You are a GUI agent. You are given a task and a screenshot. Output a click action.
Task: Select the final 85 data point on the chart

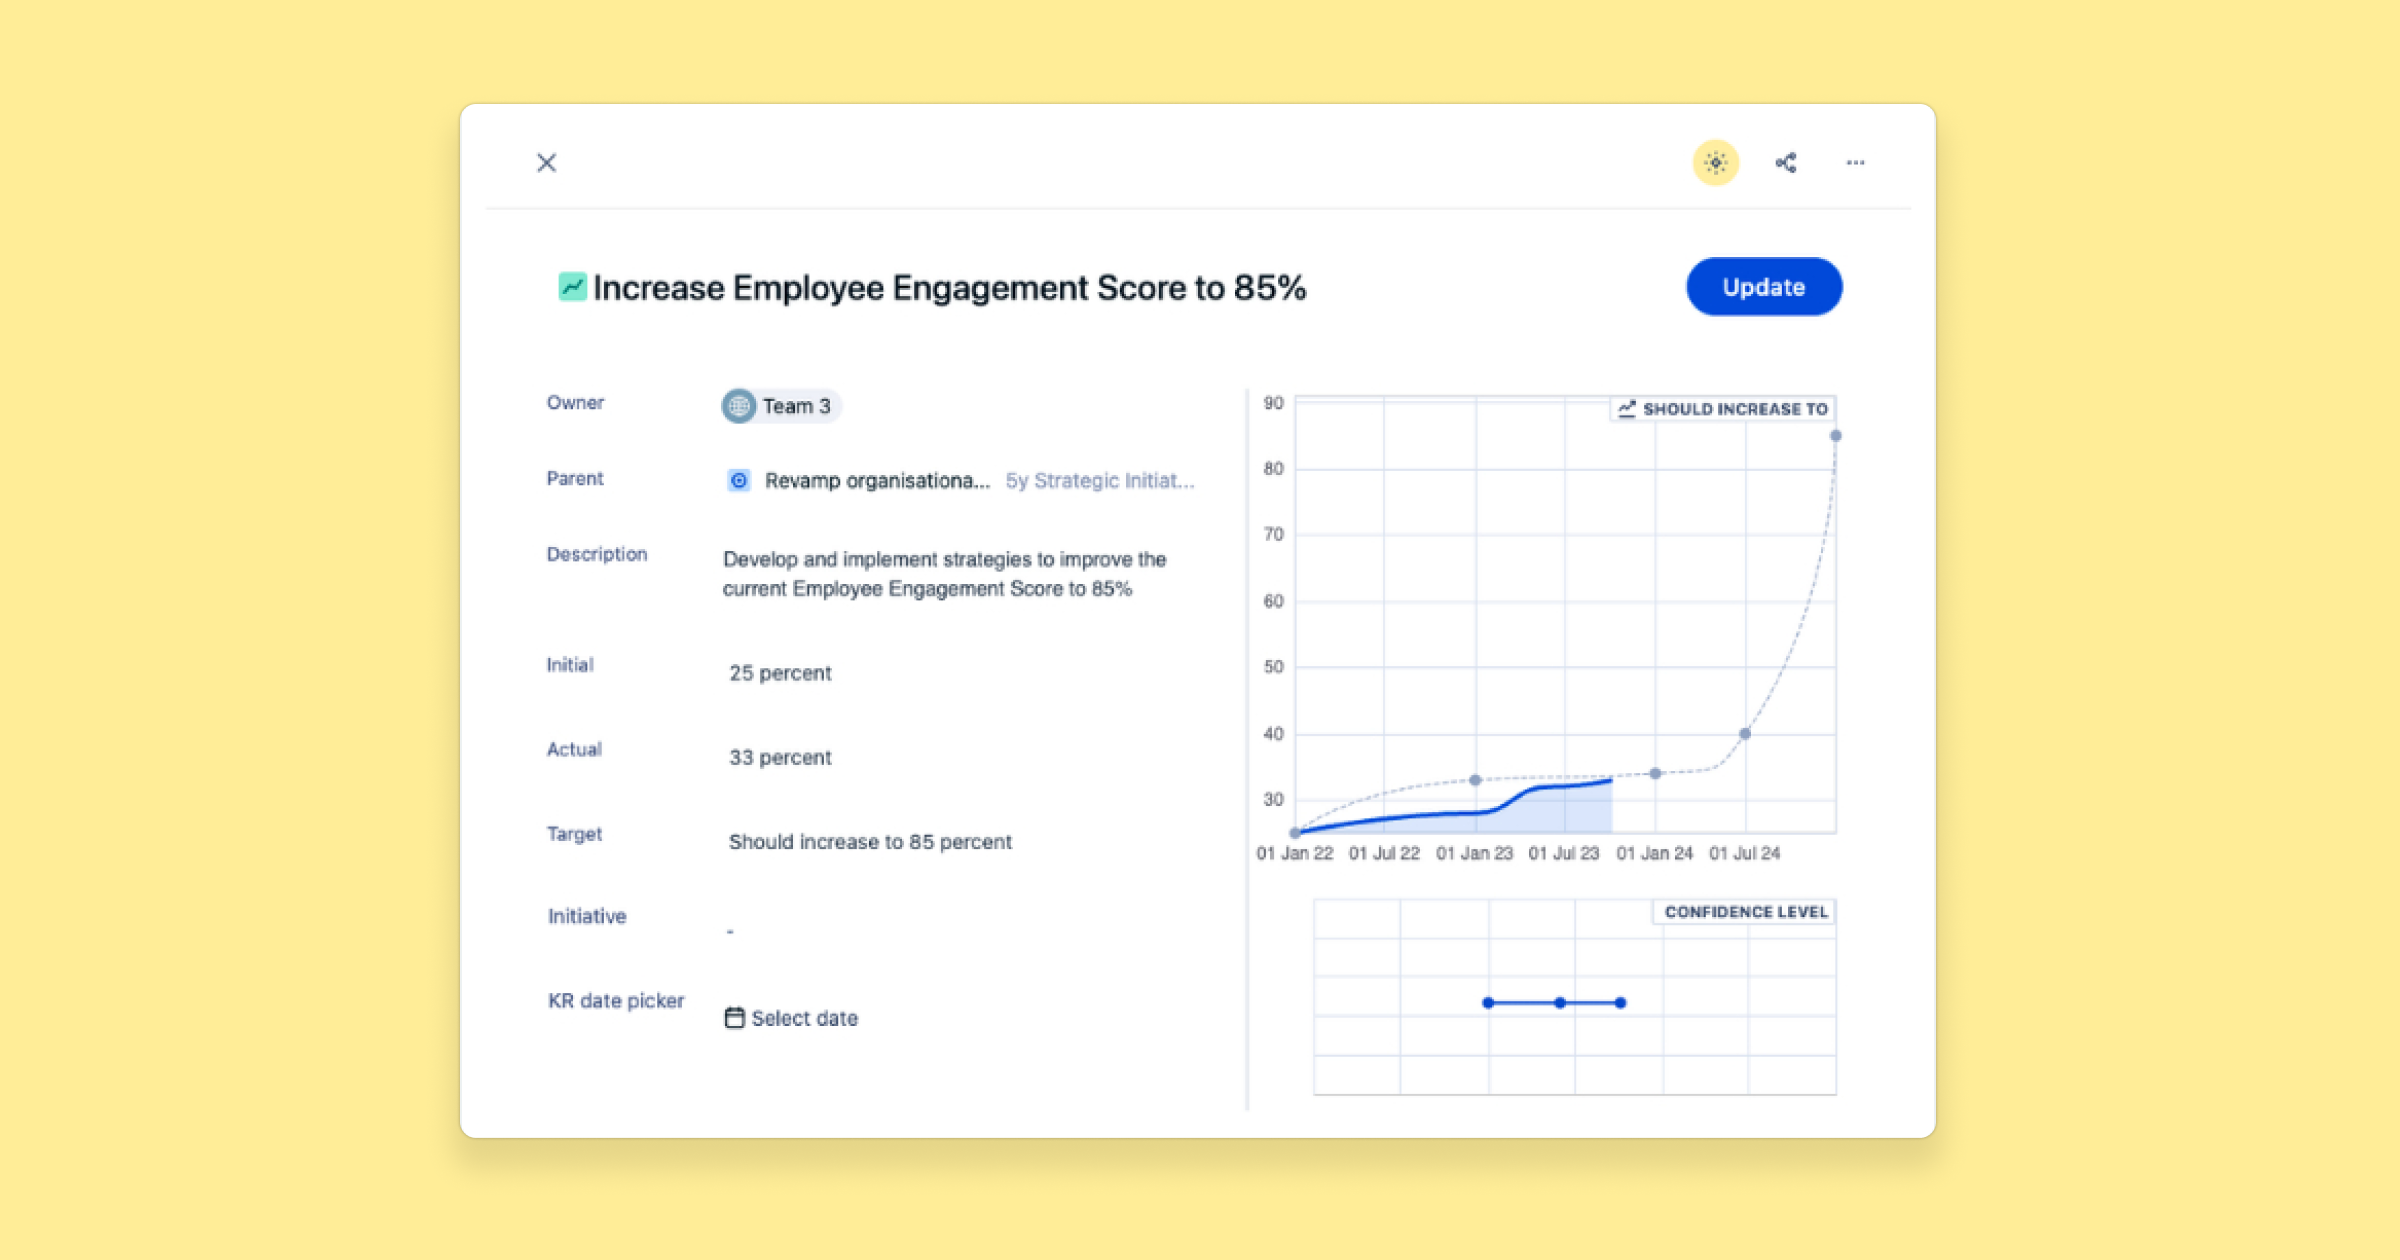pyautogui.click(x=1836, y=434)
